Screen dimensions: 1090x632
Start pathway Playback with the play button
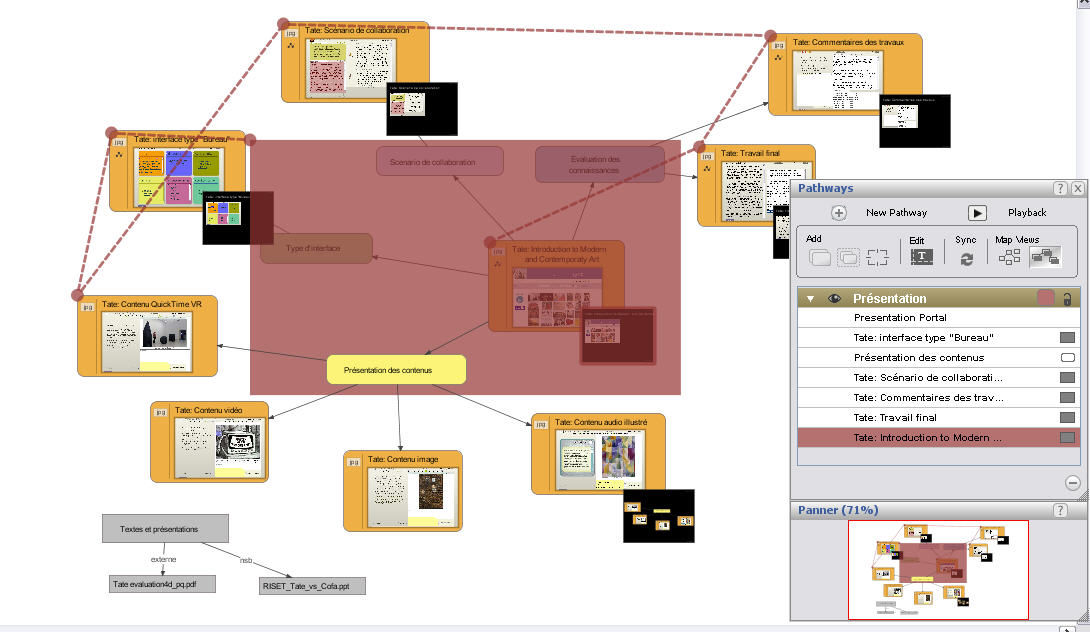pos(977,213)
